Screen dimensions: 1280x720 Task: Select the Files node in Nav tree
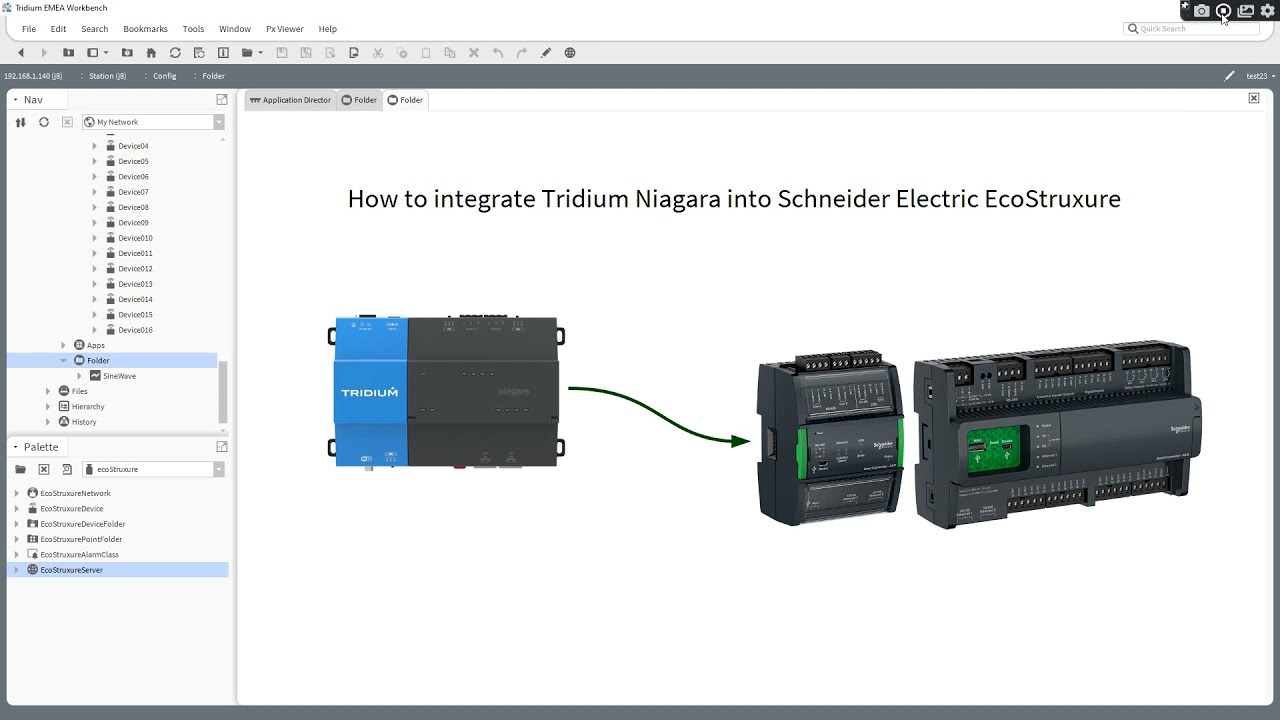79,391
